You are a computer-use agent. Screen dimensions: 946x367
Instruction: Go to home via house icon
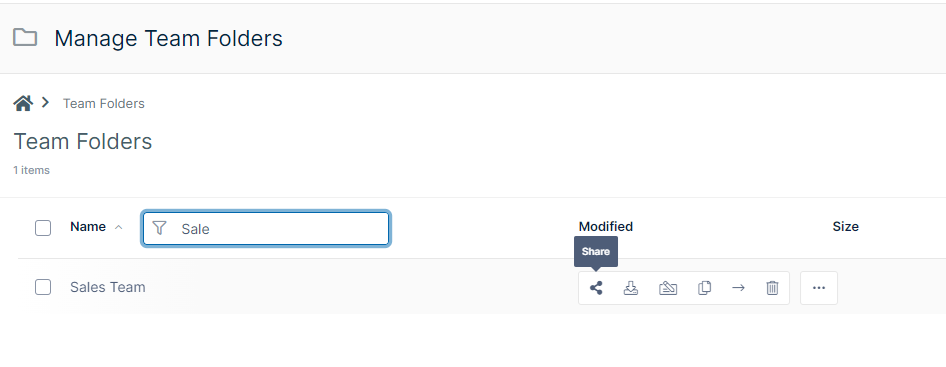[23, 103]
